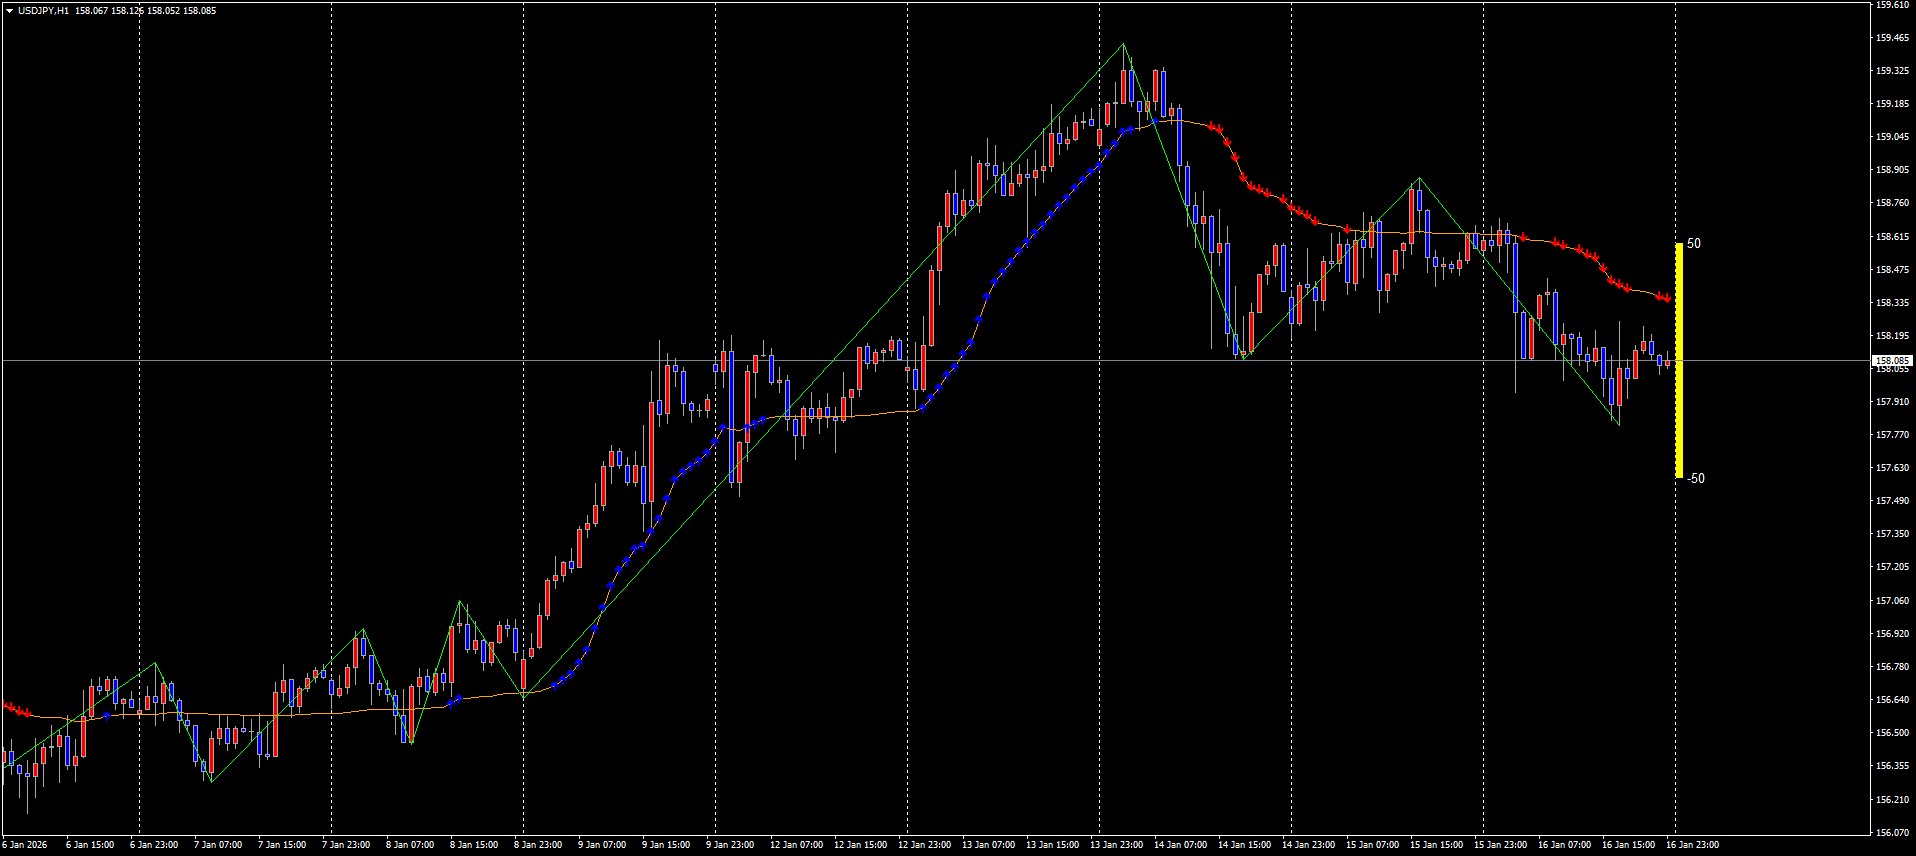Click the last green zigzag low point
The image size is (1916, 856).
click(1618, 425)
